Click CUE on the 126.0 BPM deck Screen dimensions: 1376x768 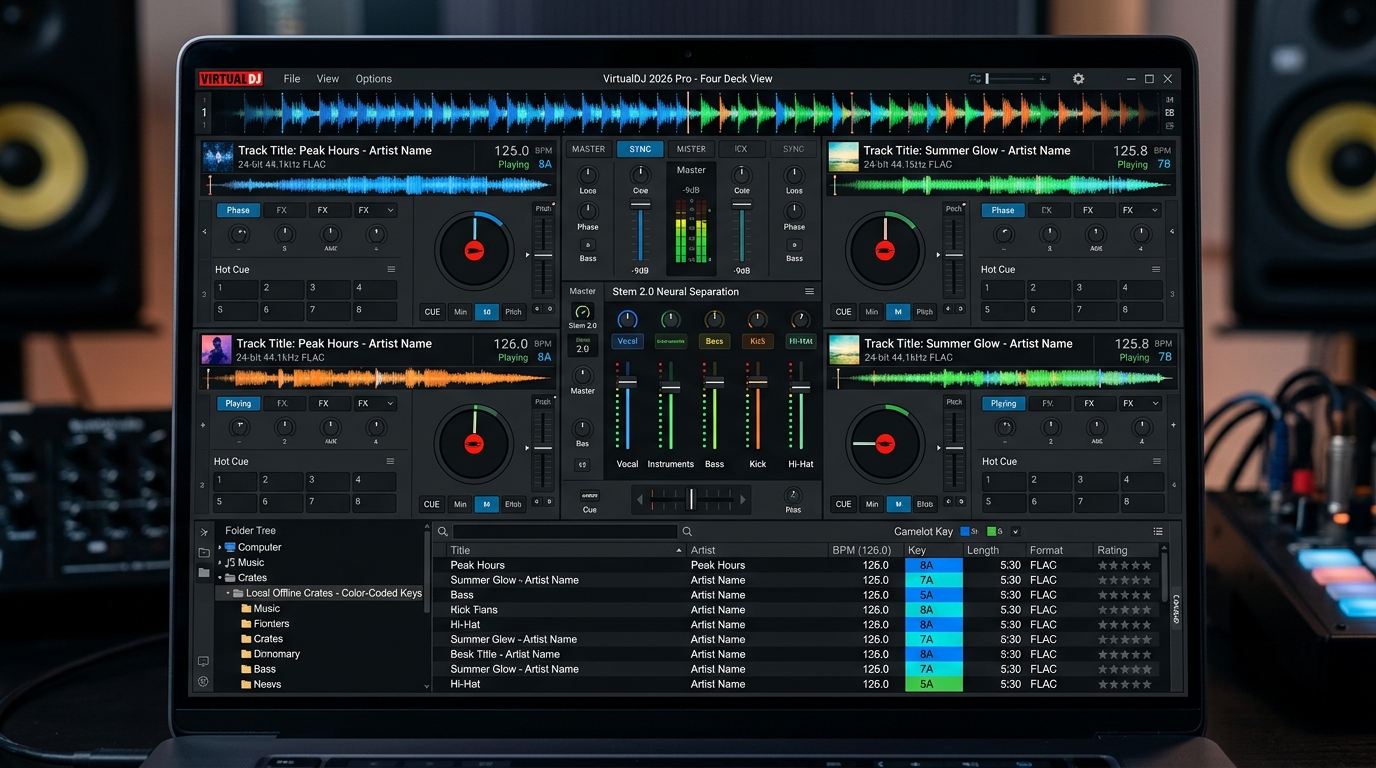pyautogui.click(x=432, y=504)
